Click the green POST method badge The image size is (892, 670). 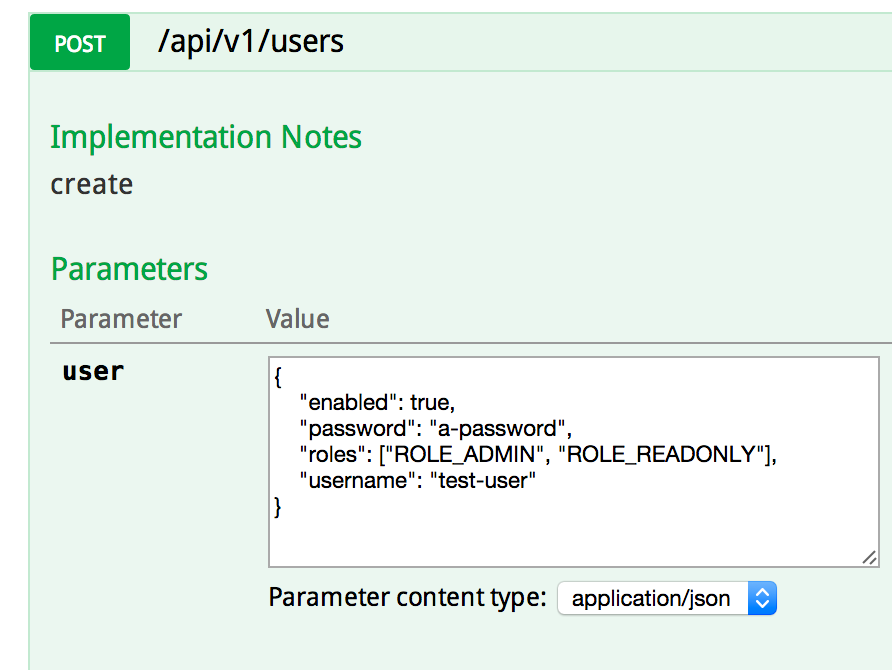(79, 42)
